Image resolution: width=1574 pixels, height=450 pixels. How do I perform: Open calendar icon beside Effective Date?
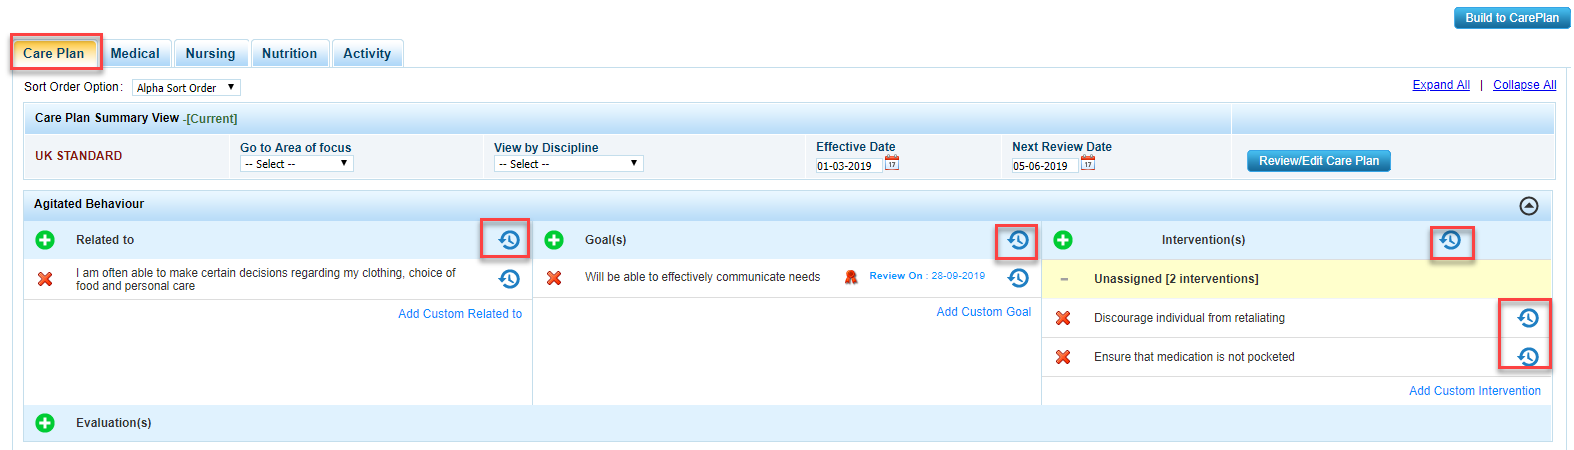click(x=892, y=164)
